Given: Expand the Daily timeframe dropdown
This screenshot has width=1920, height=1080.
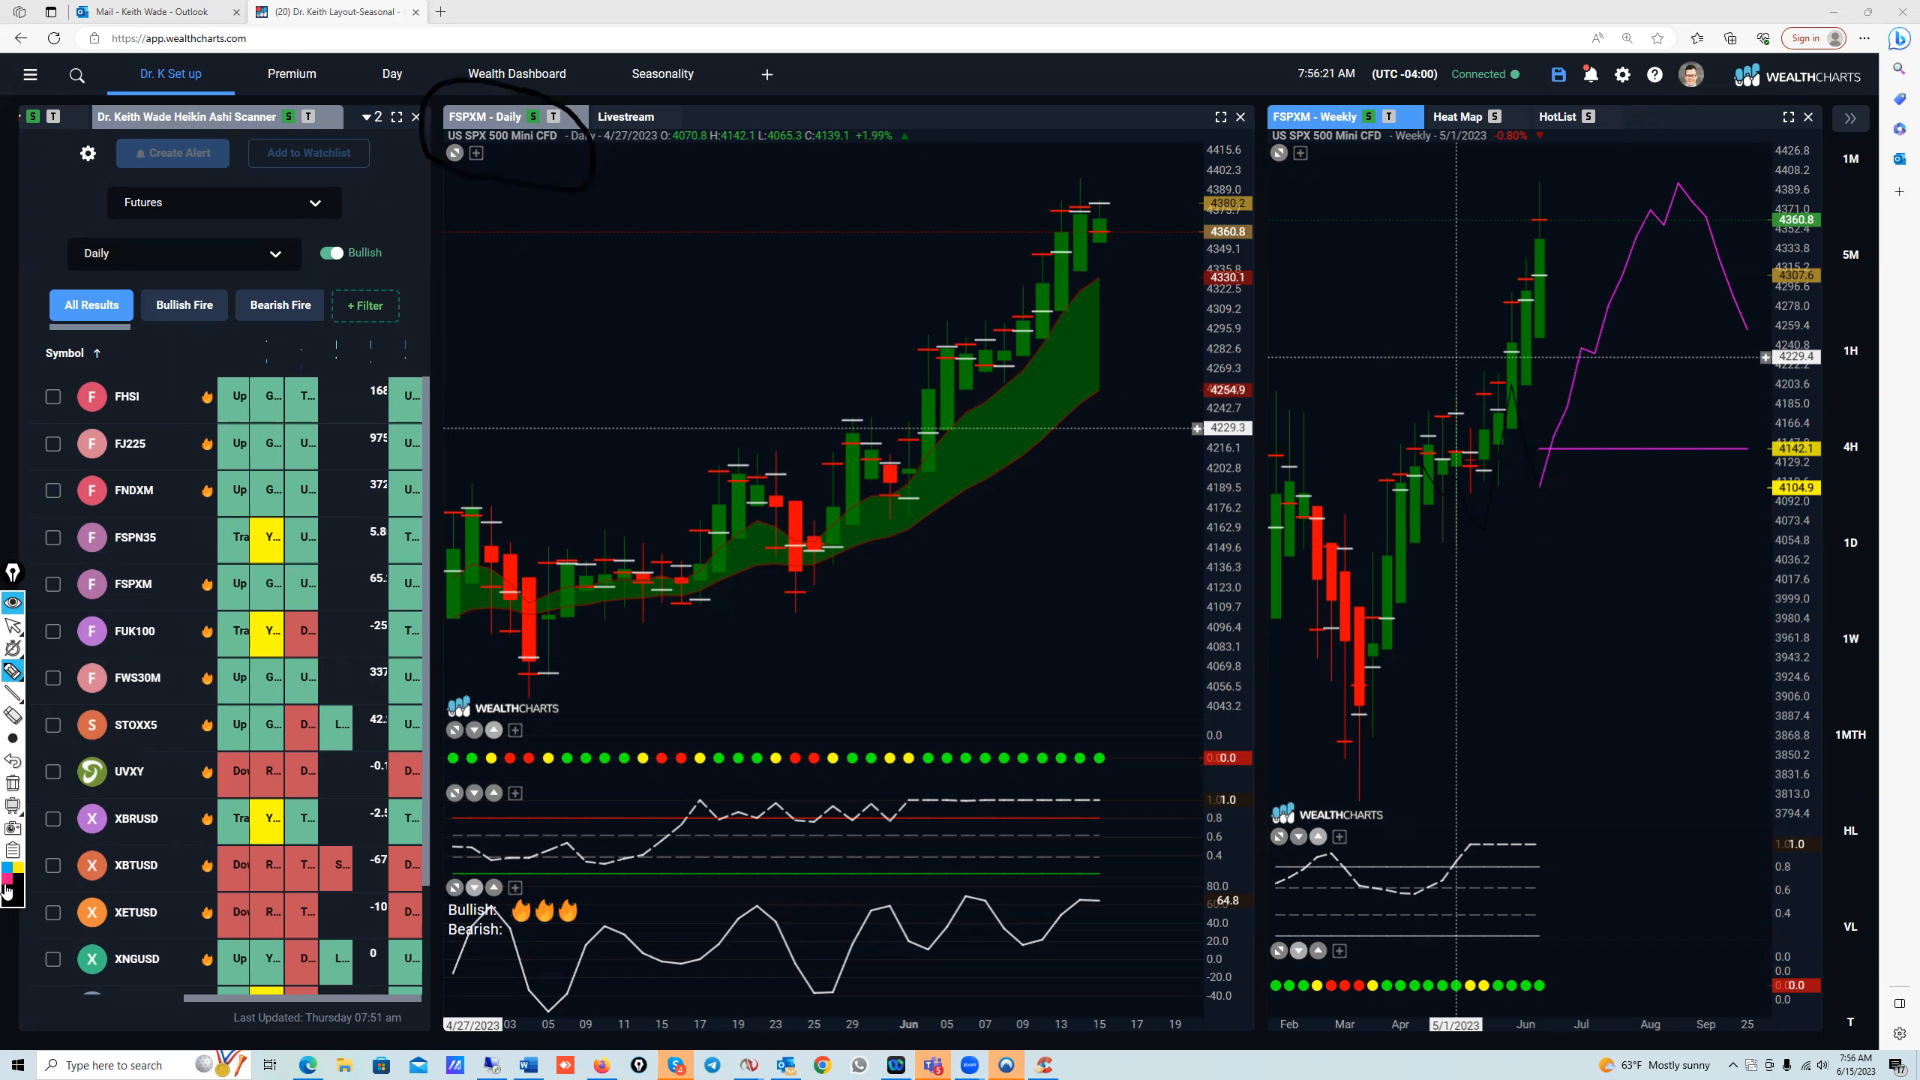Looking at the screenshot, I should (x=184, y=254).
